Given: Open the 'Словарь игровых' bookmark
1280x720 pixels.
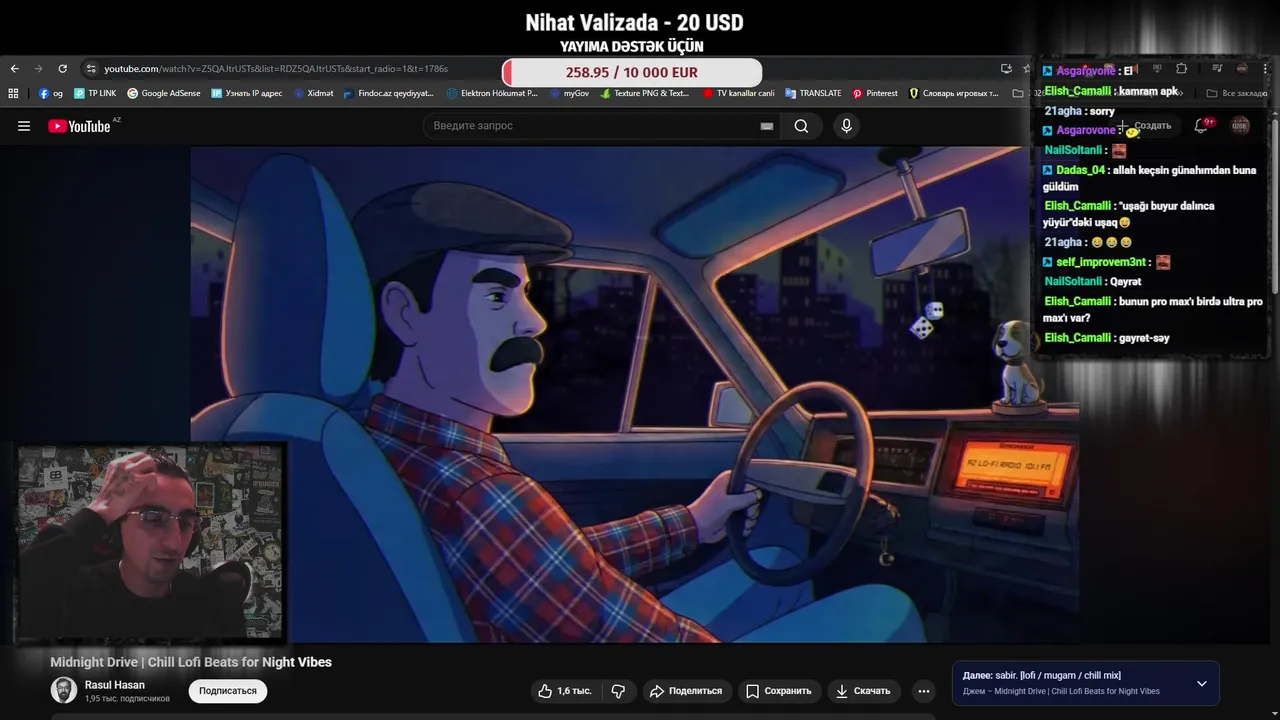Looking at the screenshot, I should coord(954,93).
